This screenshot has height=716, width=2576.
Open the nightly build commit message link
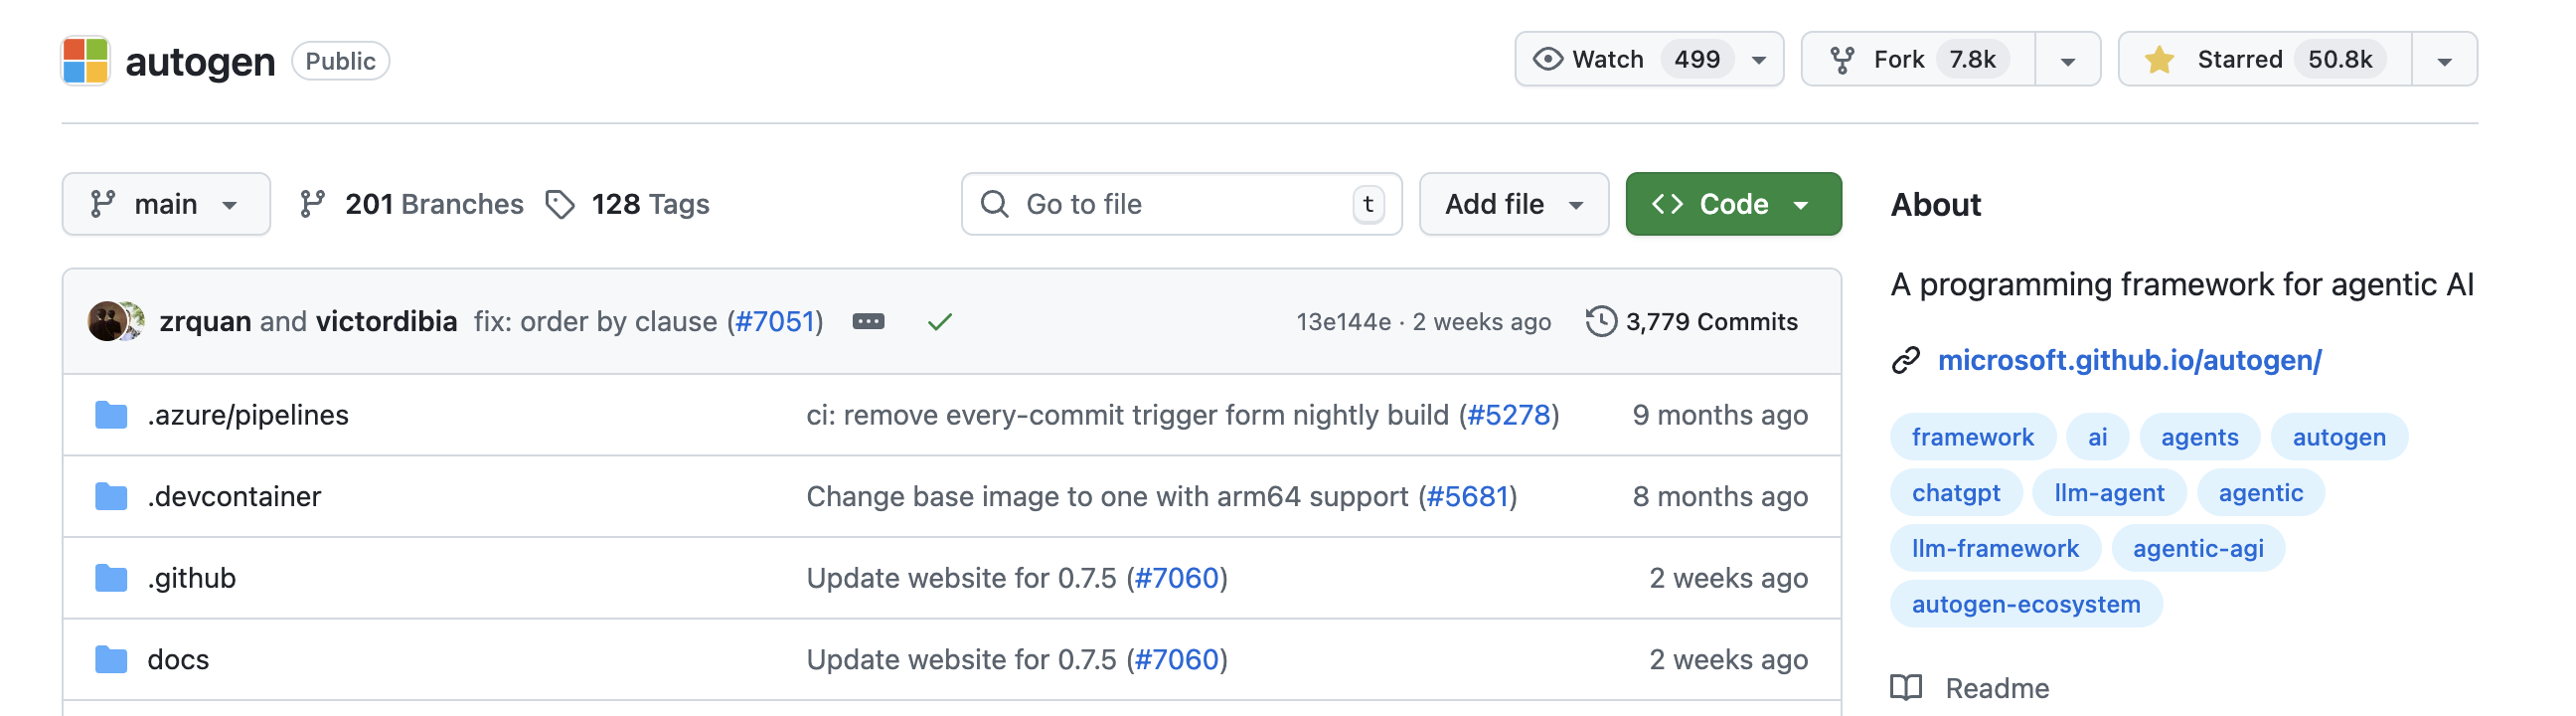1128,415
